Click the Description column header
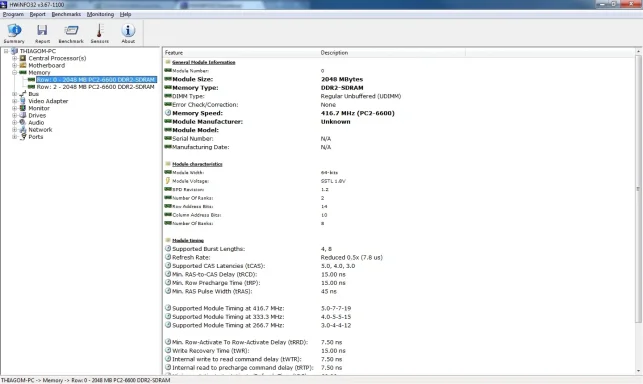Viewport: 643px width, 384px height. 392,53
